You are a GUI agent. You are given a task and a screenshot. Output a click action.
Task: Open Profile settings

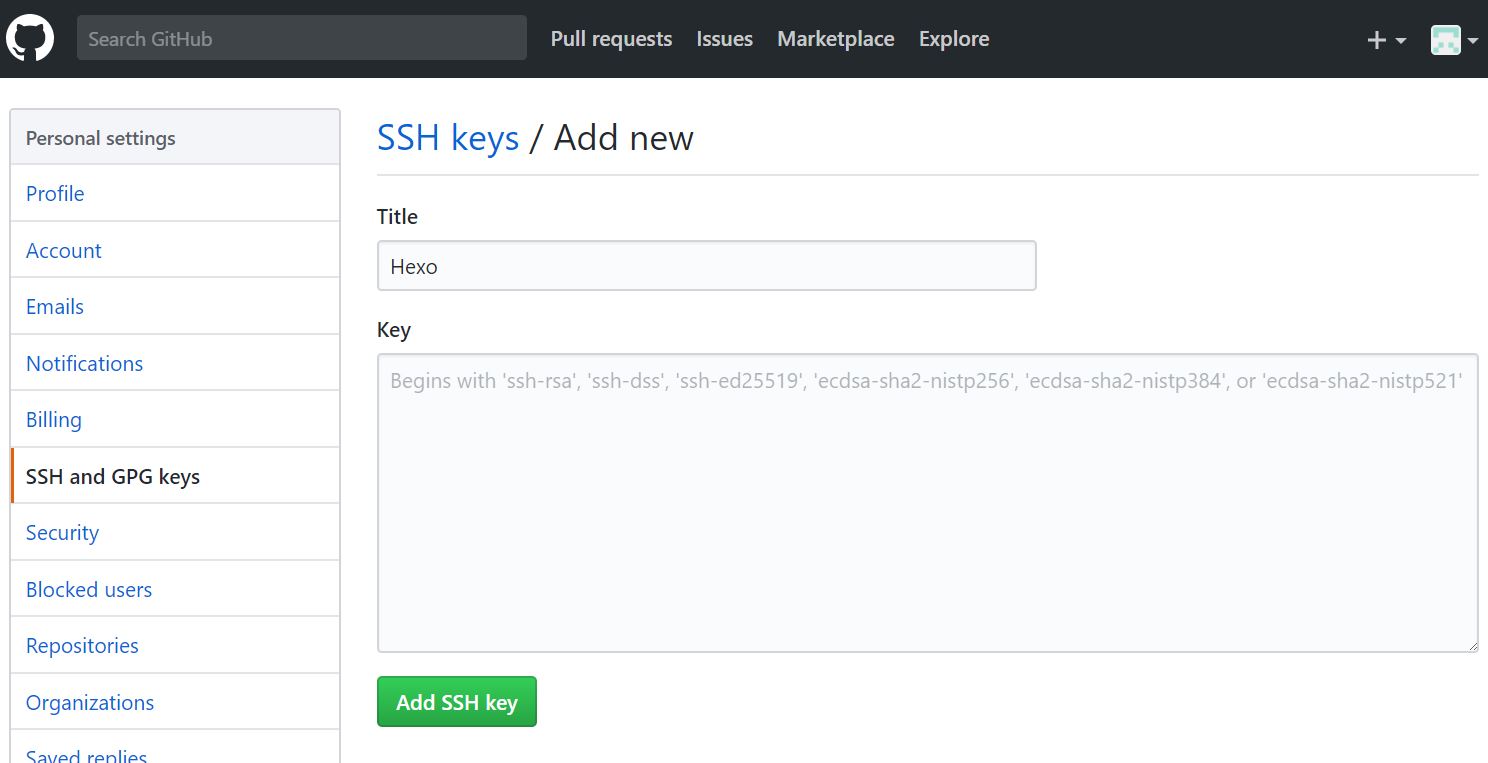(x=175, y=193)
